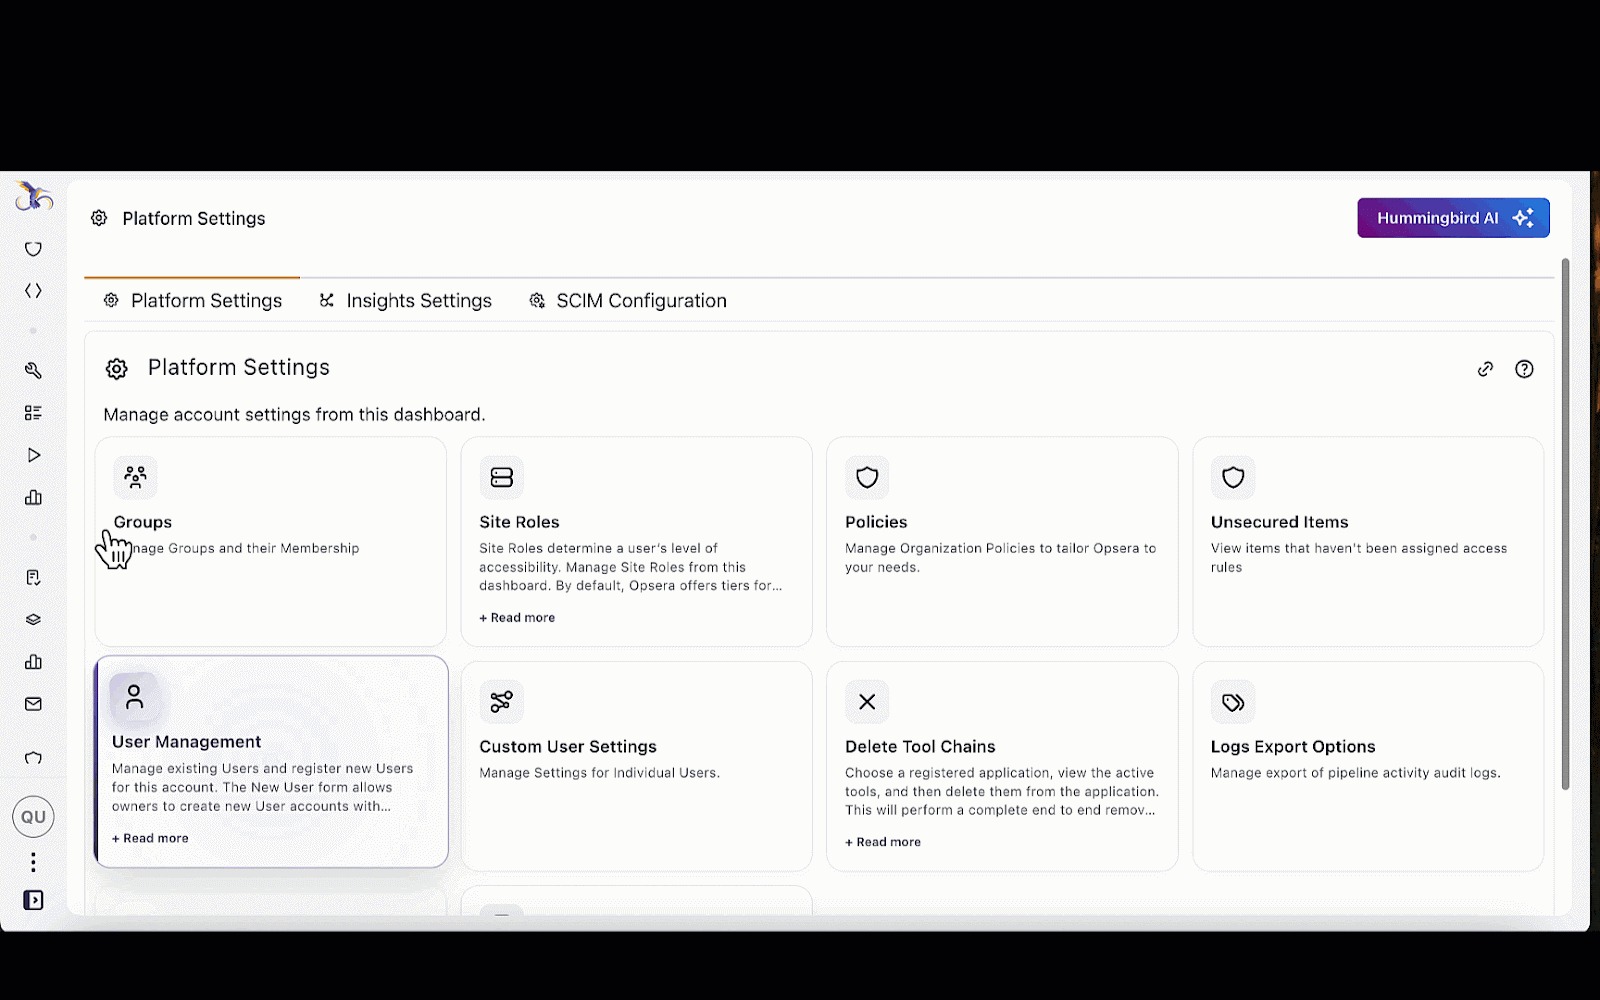
Task: Open the help question mark icon
Action: [x=1524, y=369]
